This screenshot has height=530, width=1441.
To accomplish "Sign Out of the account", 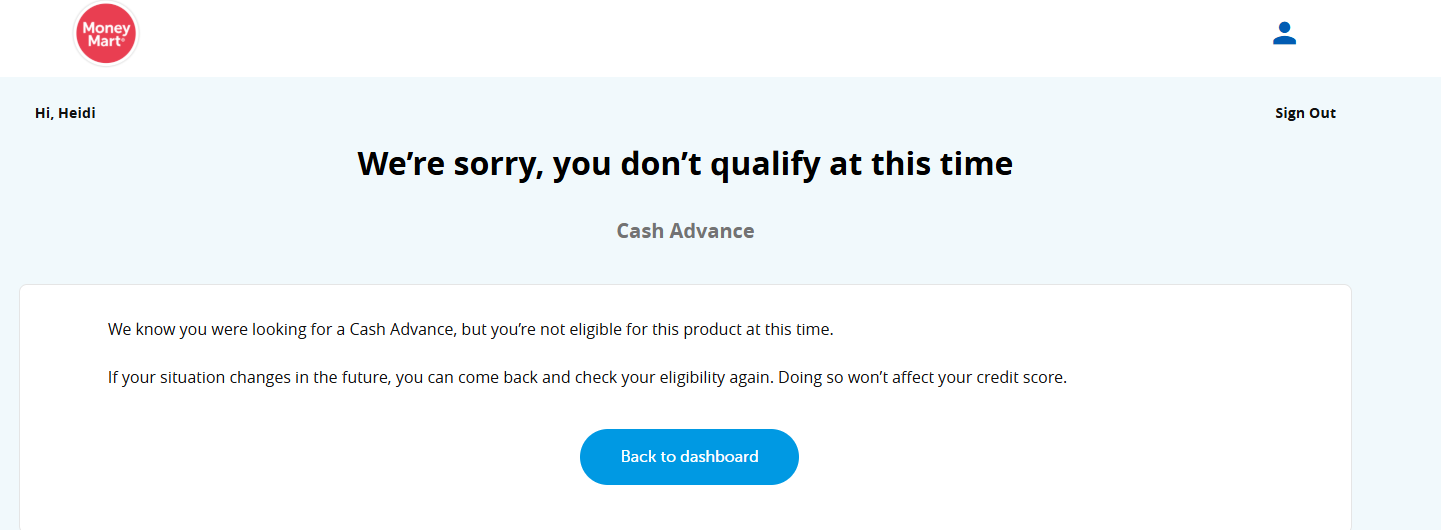I will click(x=1305, y=113).
